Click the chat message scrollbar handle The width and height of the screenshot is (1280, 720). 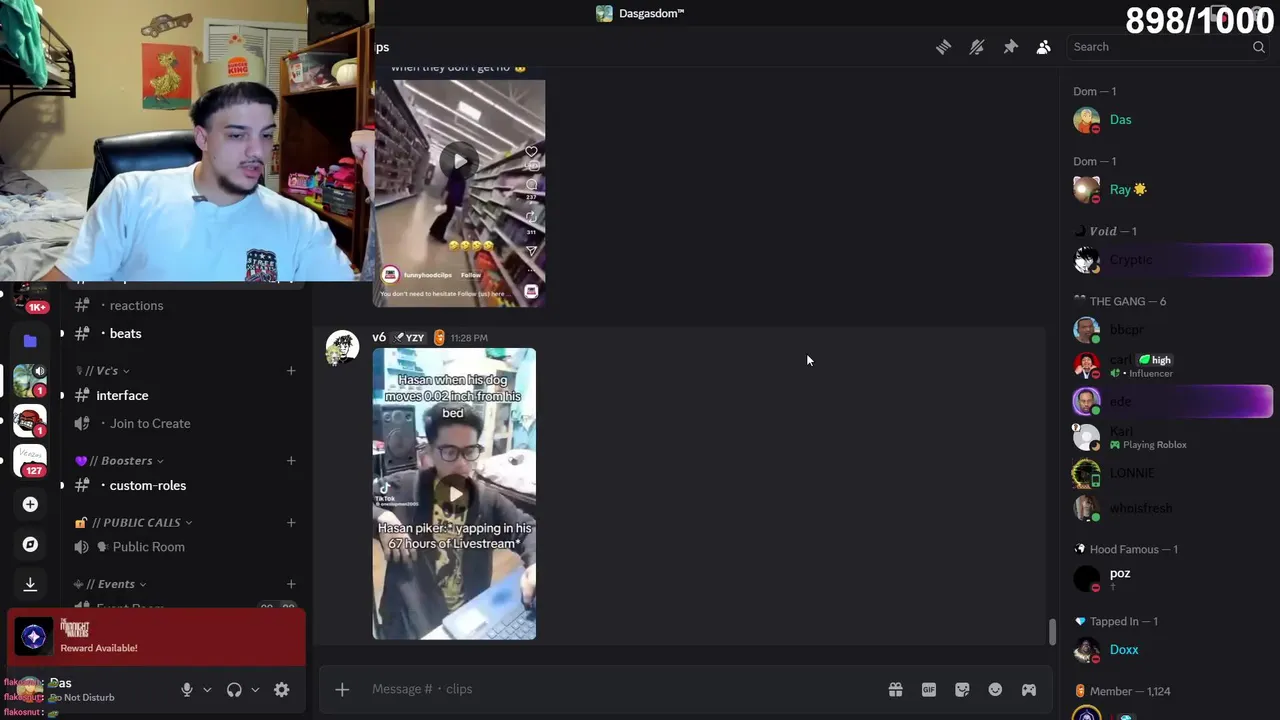(x=1051, y=632)
